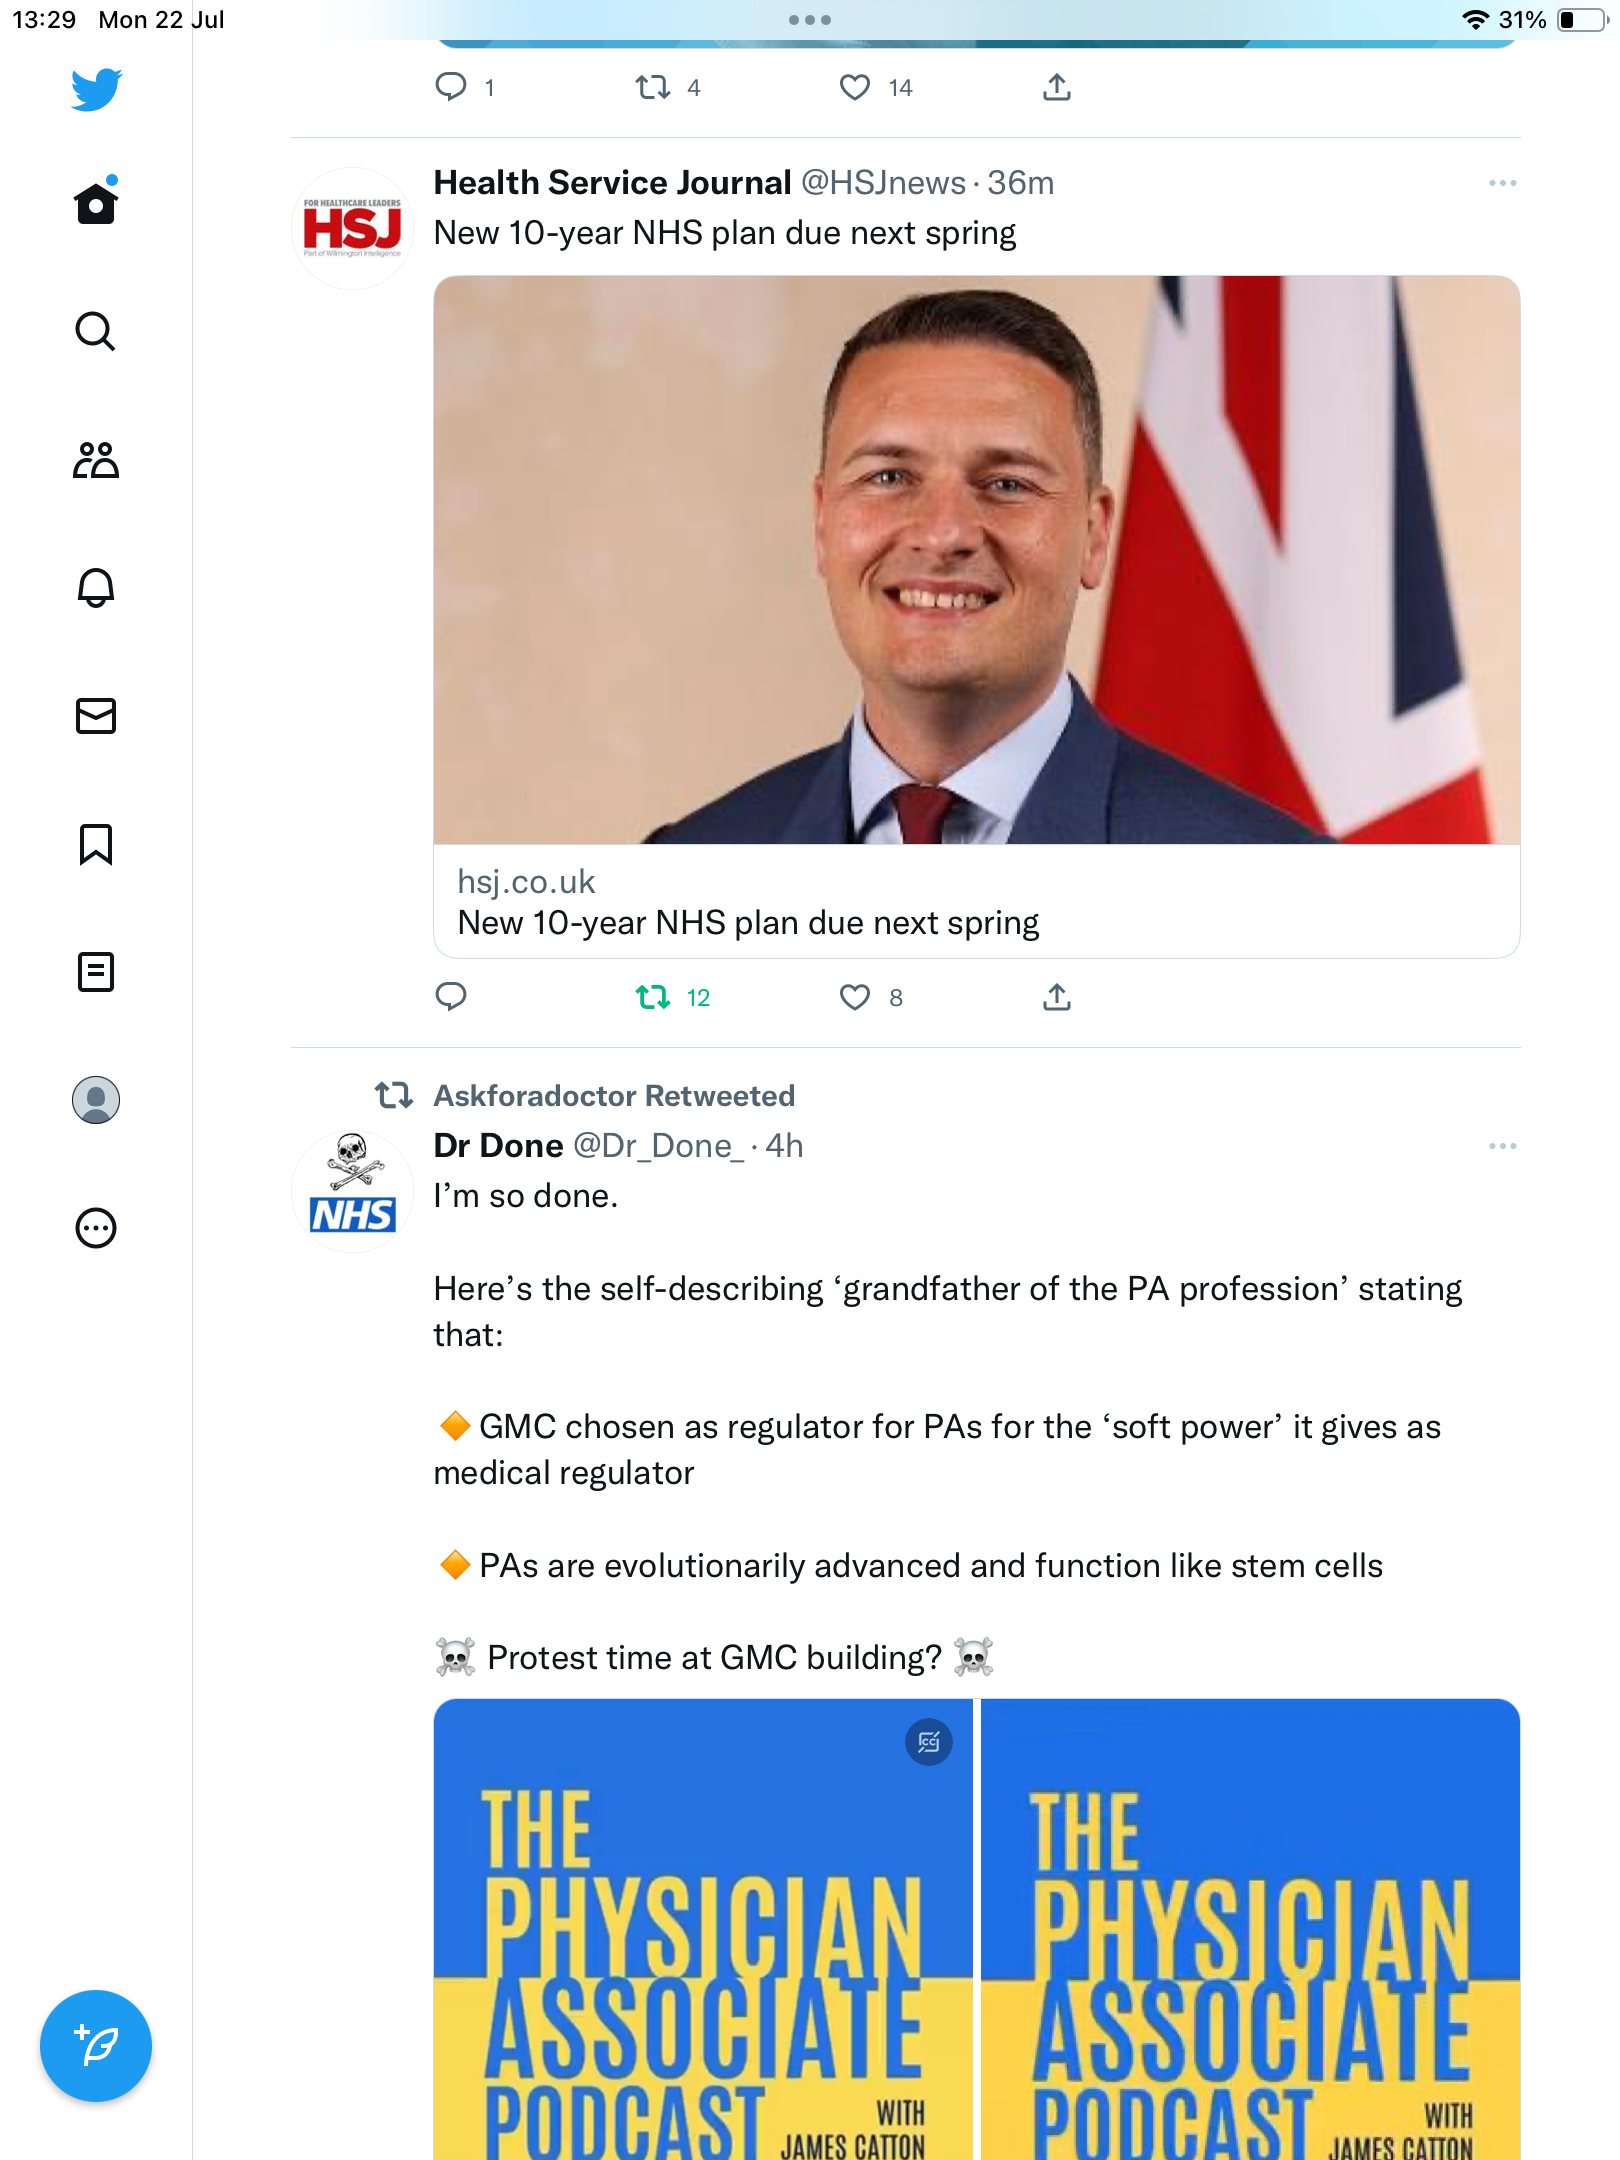
Task: Open Bookmarks in the sidebar
Action: click(96, 844)
